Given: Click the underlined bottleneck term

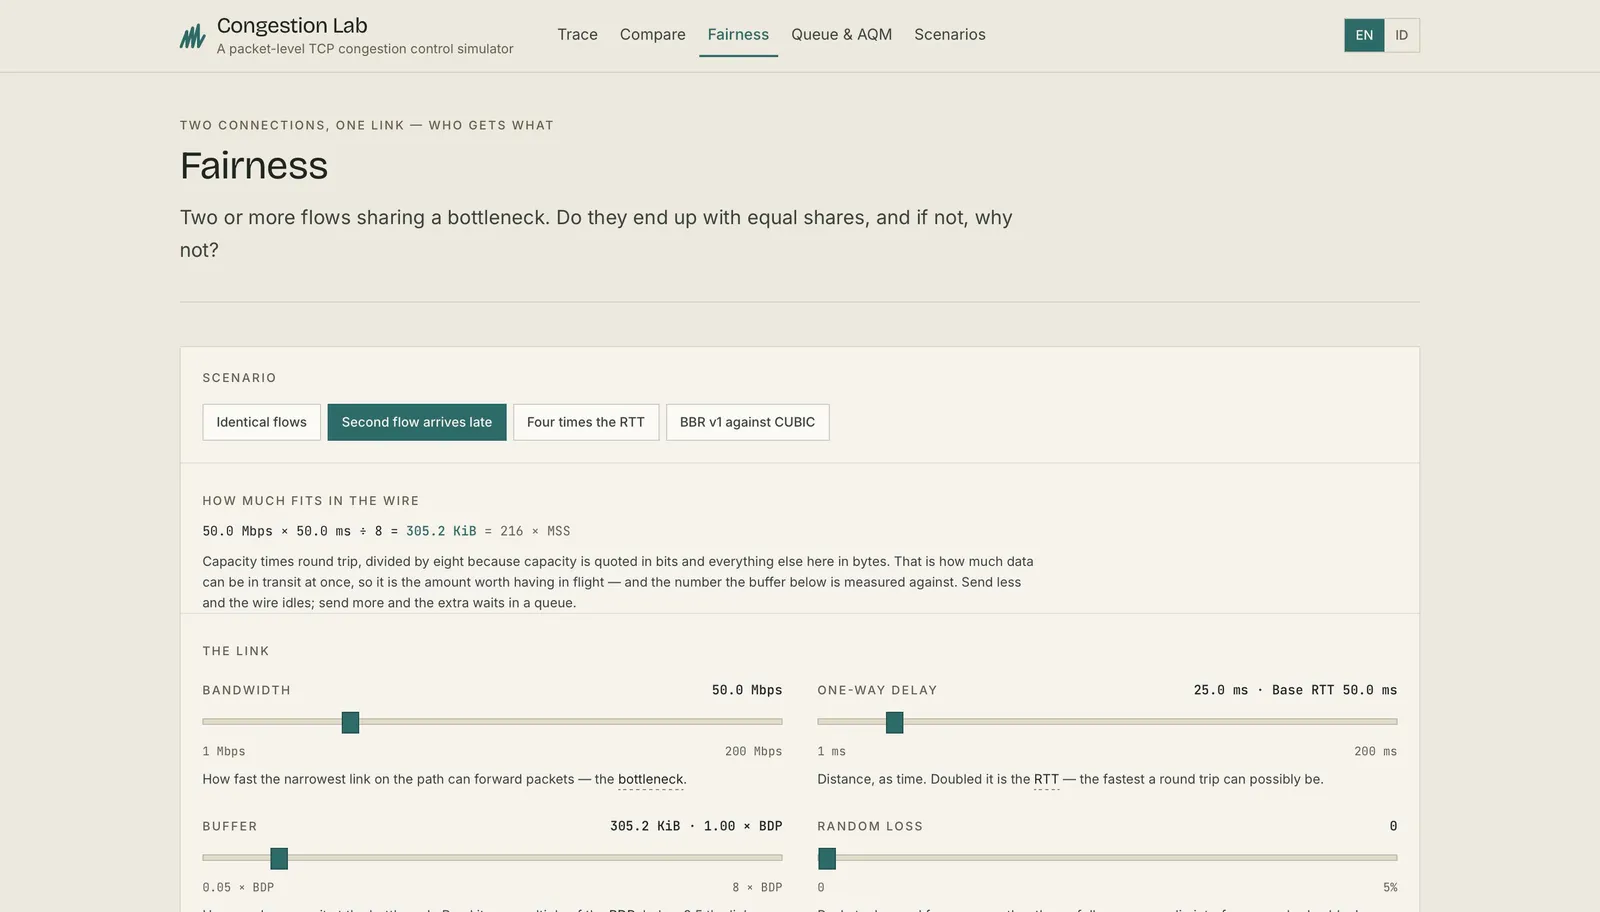Looking at the screenshot, I should click(x=651, y=779).
